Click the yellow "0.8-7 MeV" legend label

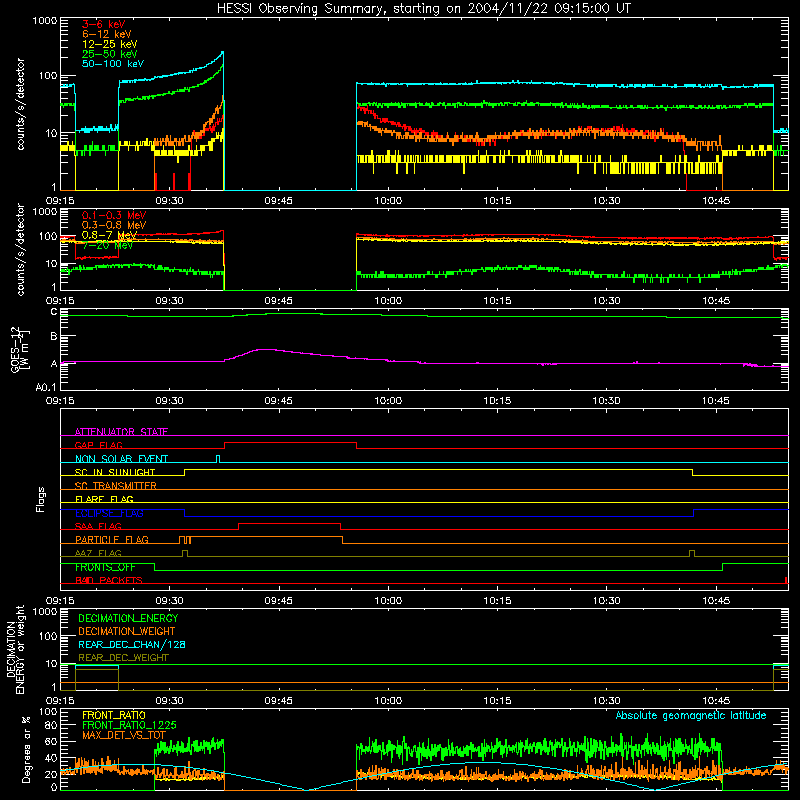click(x=110, y=235)
